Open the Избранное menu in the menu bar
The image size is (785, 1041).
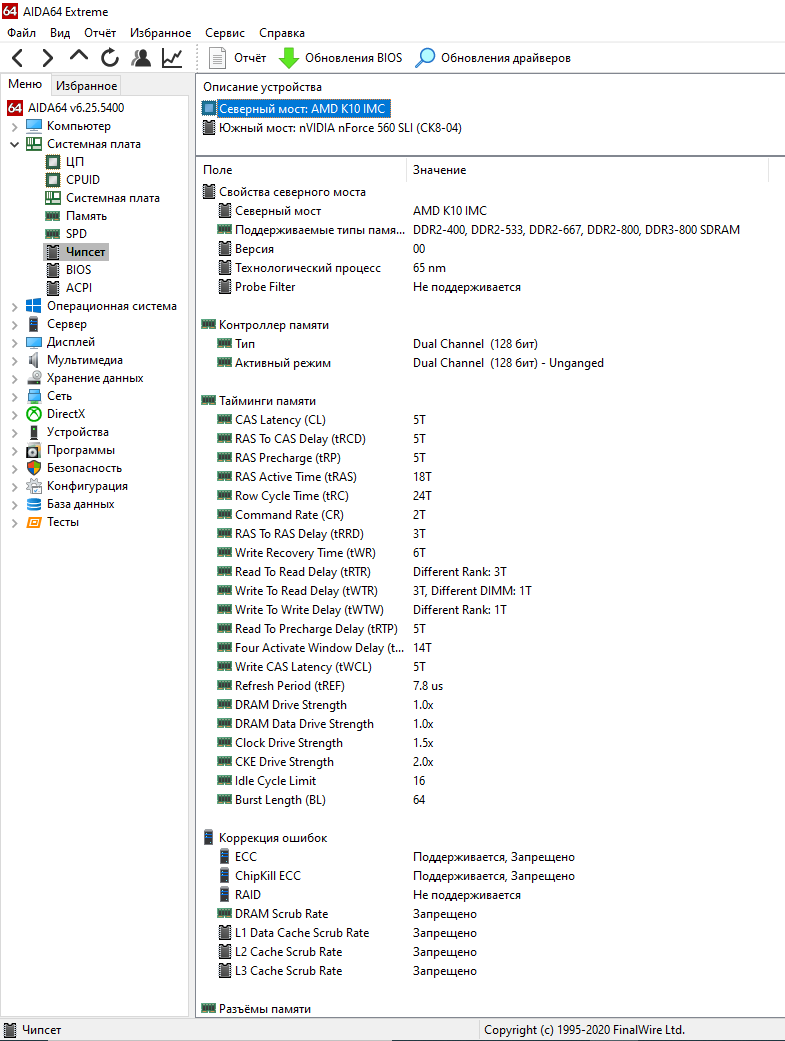pos(160,33)
